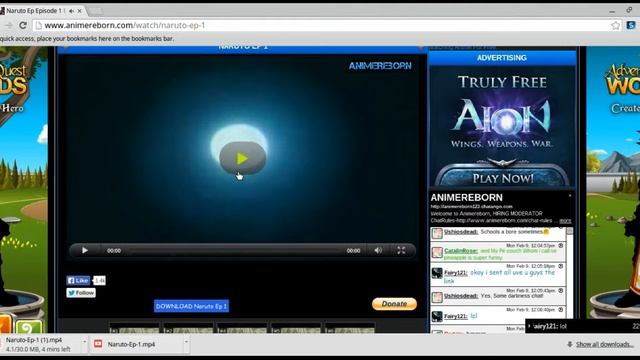The width and height of the screenshot is (640, 360).
Task: Reload the page with the refresh icon
Action: click(x=23, y=25)
